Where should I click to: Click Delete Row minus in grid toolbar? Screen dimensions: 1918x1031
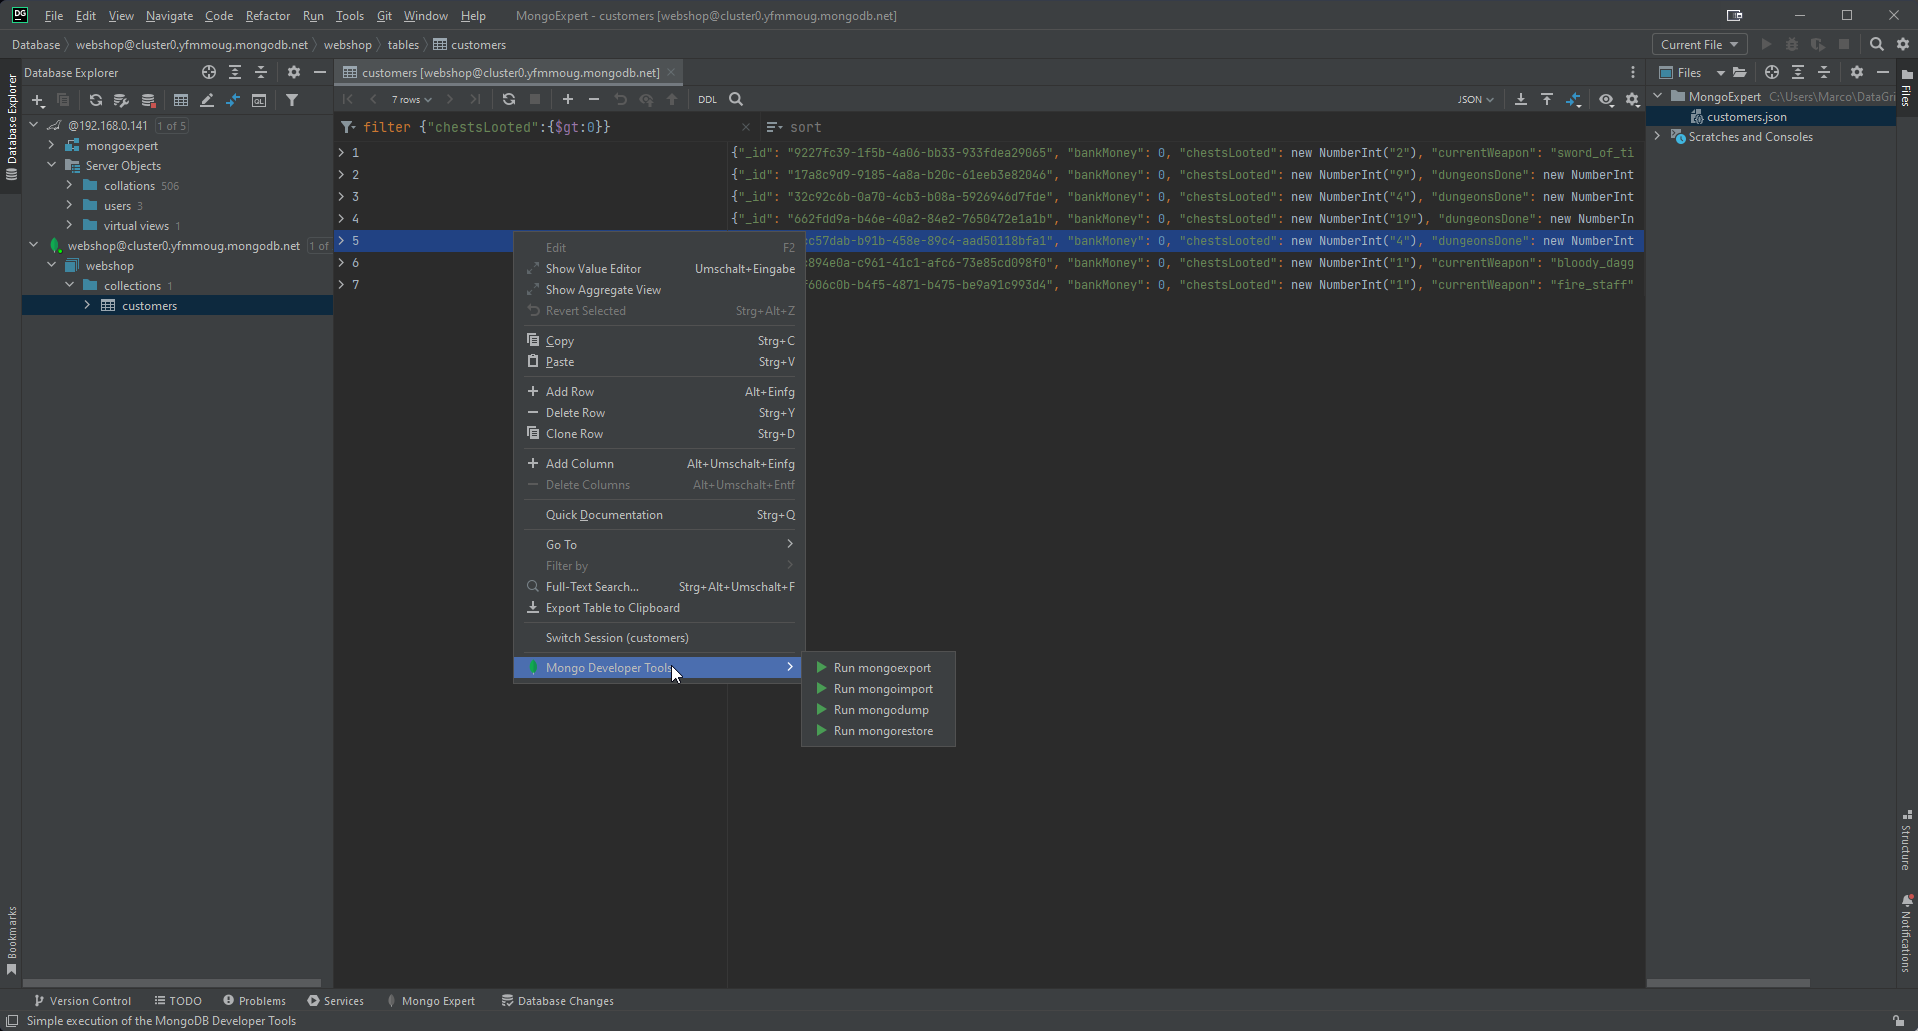point(594,99)
